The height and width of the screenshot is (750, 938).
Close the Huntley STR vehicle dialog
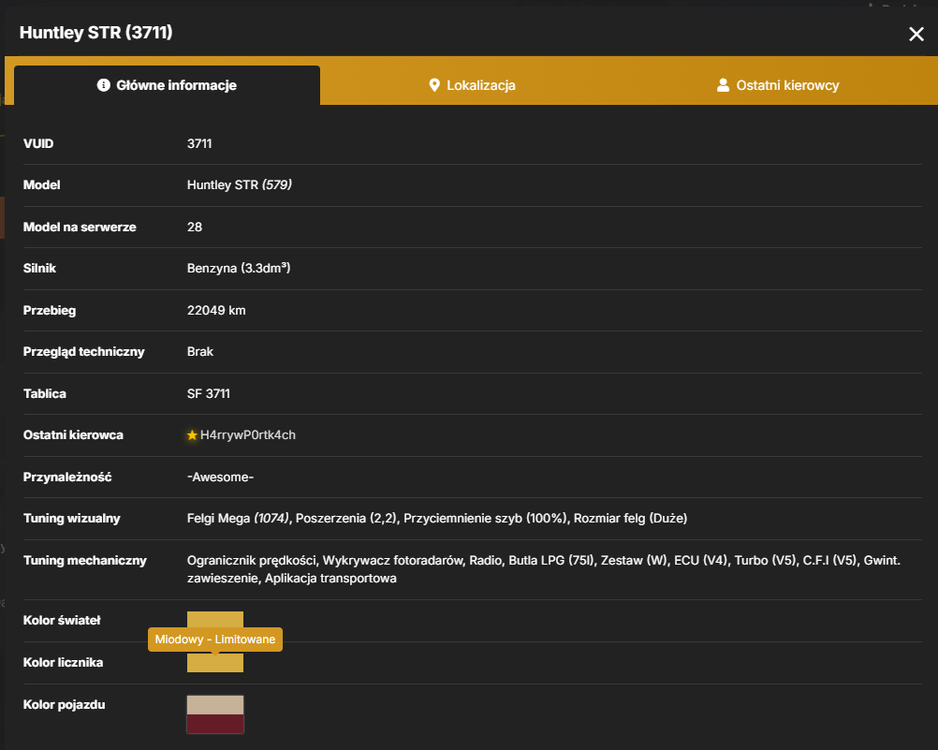pos(916,34)
